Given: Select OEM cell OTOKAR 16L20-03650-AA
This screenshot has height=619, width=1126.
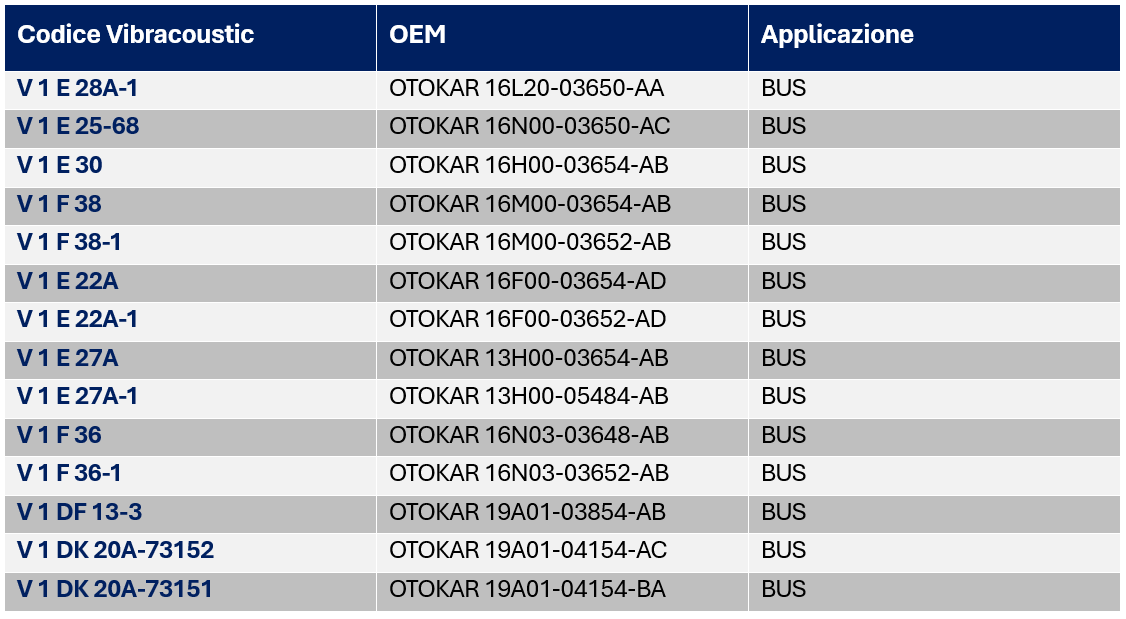Looking at the screenshot, I should pos(526,88).
